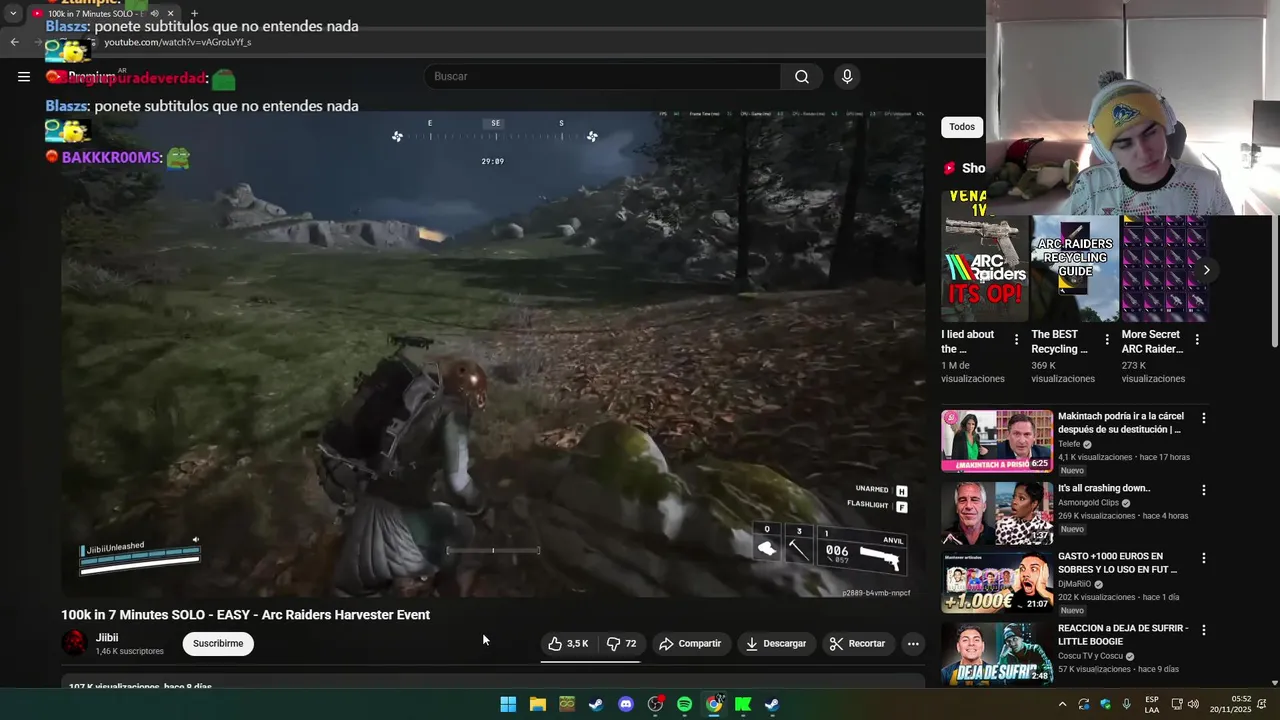Open the first Steam taskbar icon

point(596,704)
